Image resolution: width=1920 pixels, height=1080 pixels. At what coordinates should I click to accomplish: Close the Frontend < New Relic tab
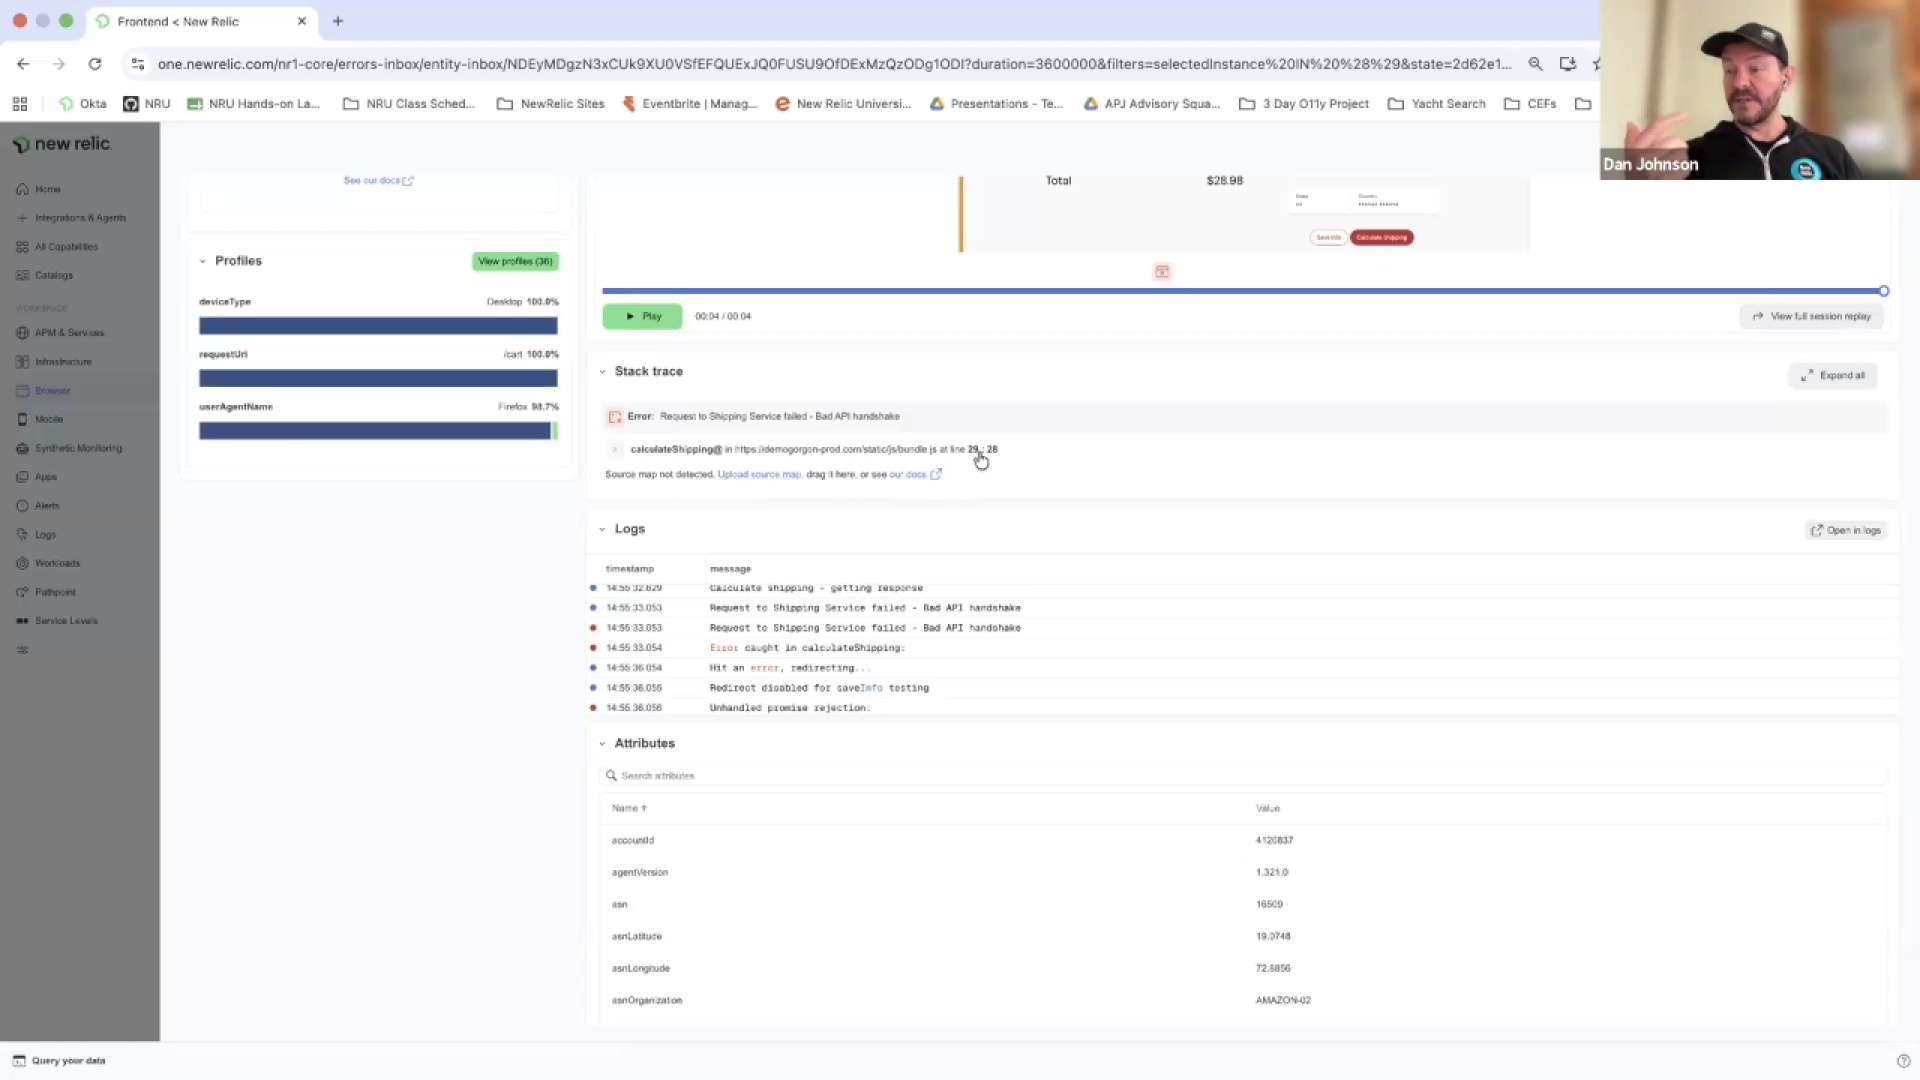302,21
